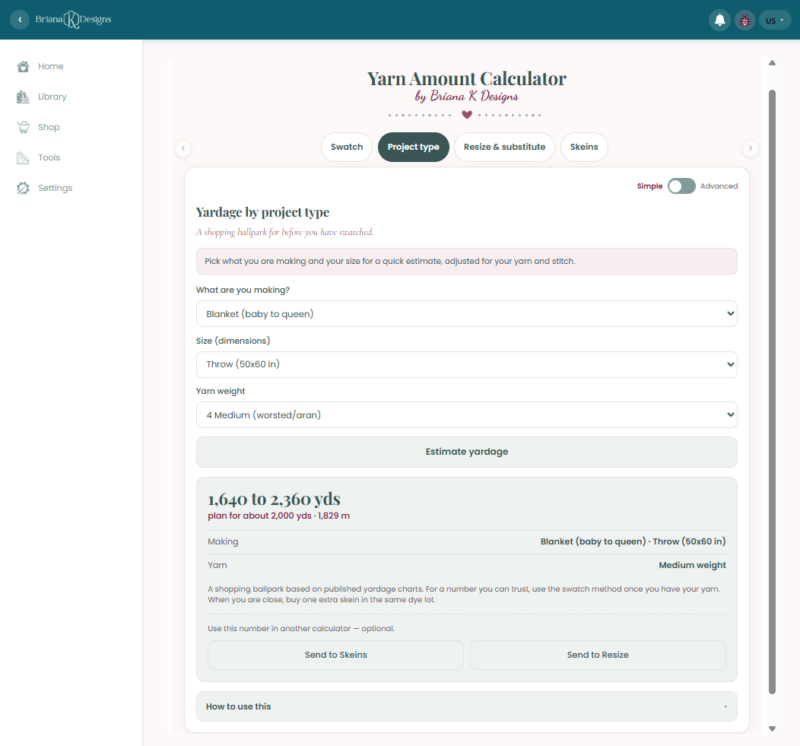Click the 'Yardage by project type' heading
Viewport: 800px width, 746px height.
(x=262, y=212)
